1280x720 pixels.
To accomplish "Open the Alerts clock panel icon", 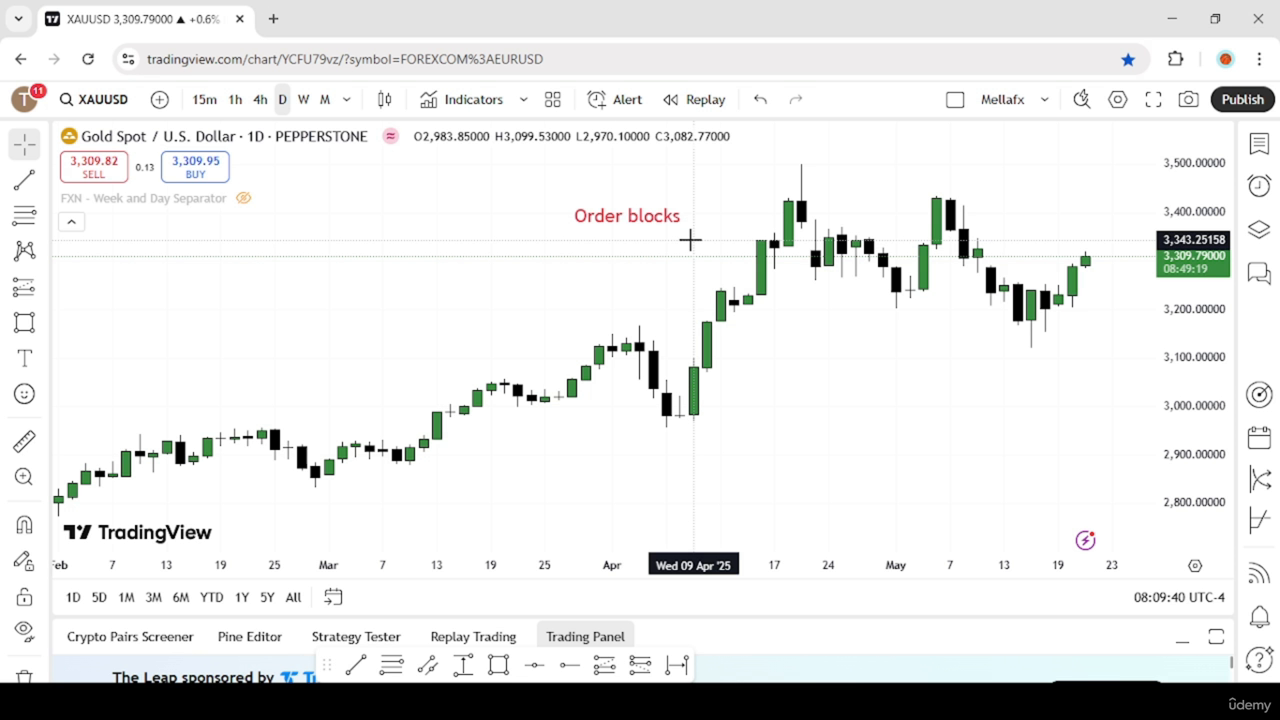I will [x=1259, y=186].
